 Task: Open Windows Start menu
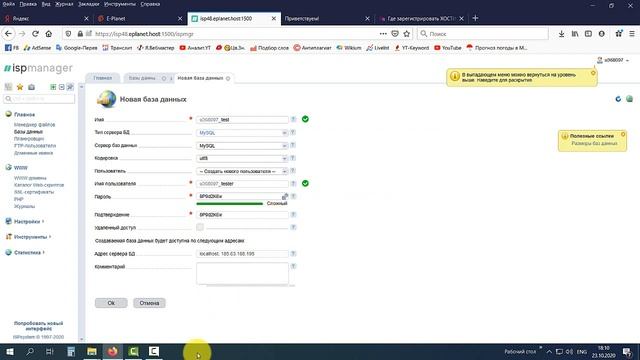coord(9,351)
